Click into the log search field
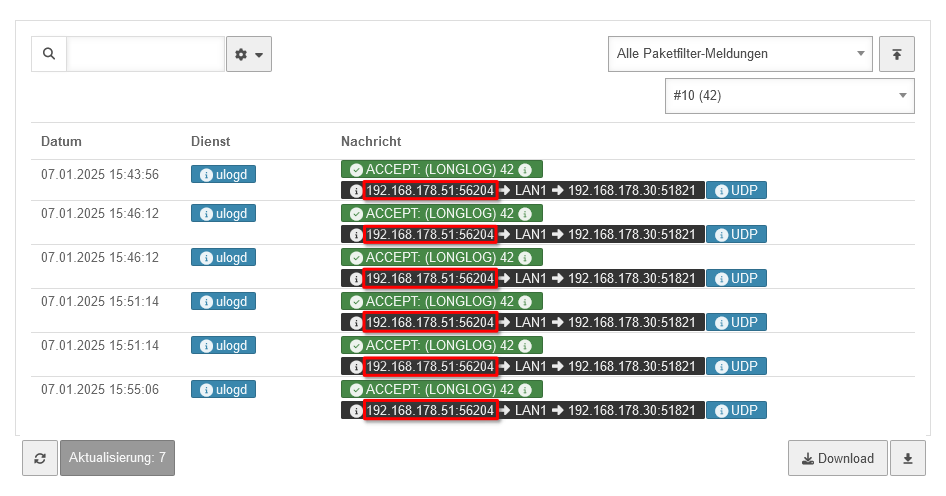The width and height of the screenshot is (946, 496). click(x=146, y=54)
